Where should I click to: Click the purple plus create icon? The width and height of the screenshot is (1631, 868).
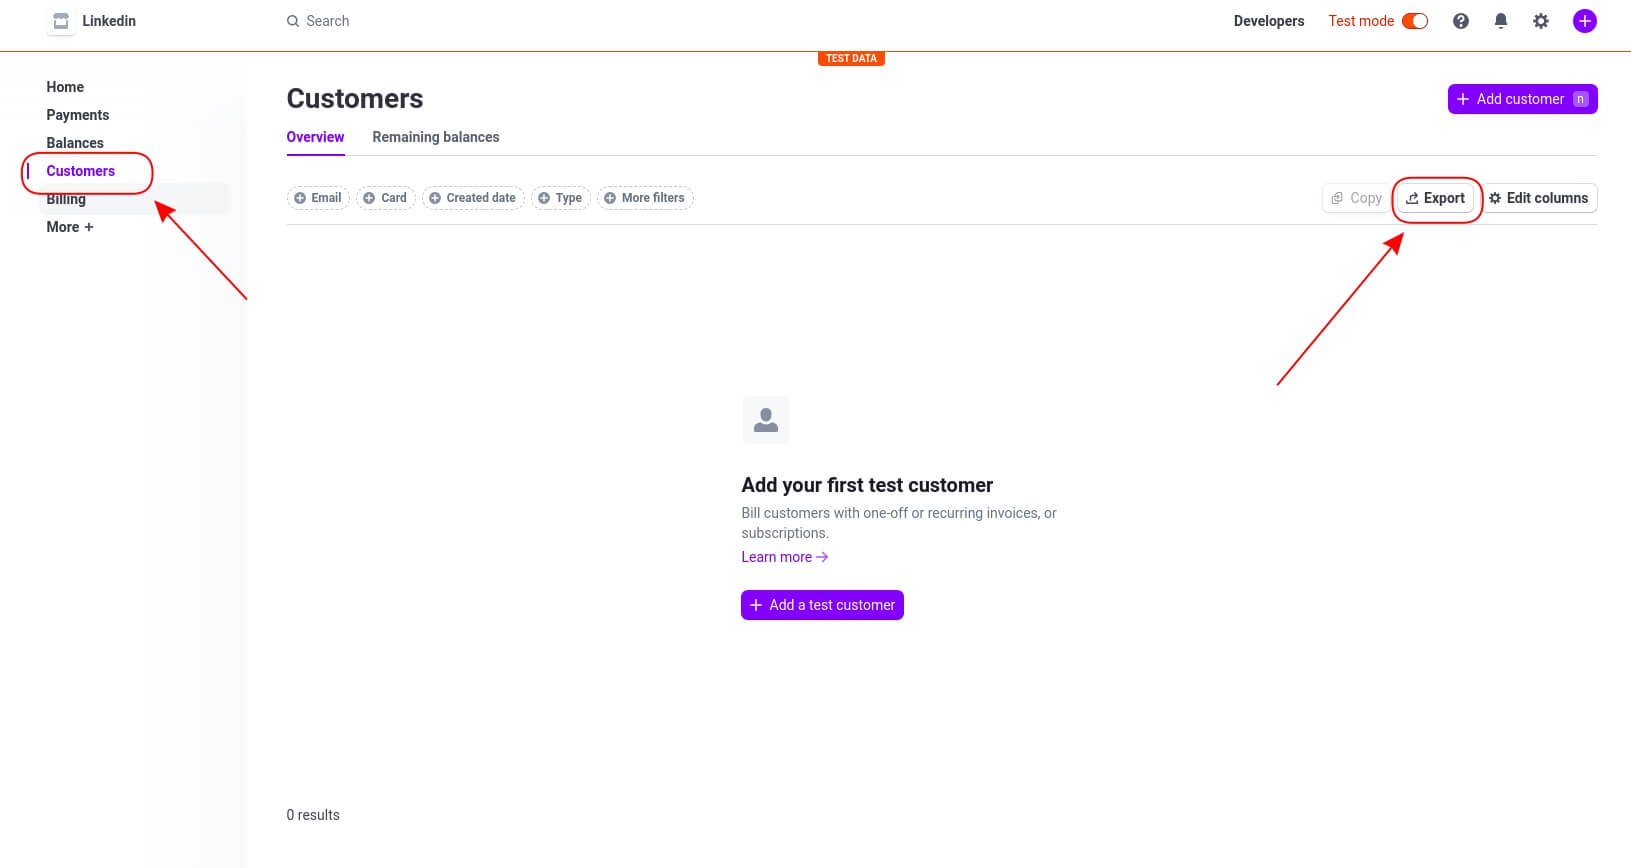1585,21
